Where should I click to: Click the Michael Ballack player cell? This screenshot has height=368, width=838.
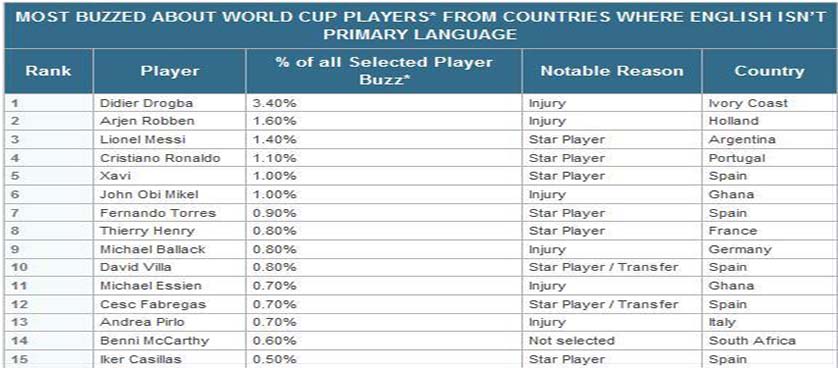pos(169,249)
